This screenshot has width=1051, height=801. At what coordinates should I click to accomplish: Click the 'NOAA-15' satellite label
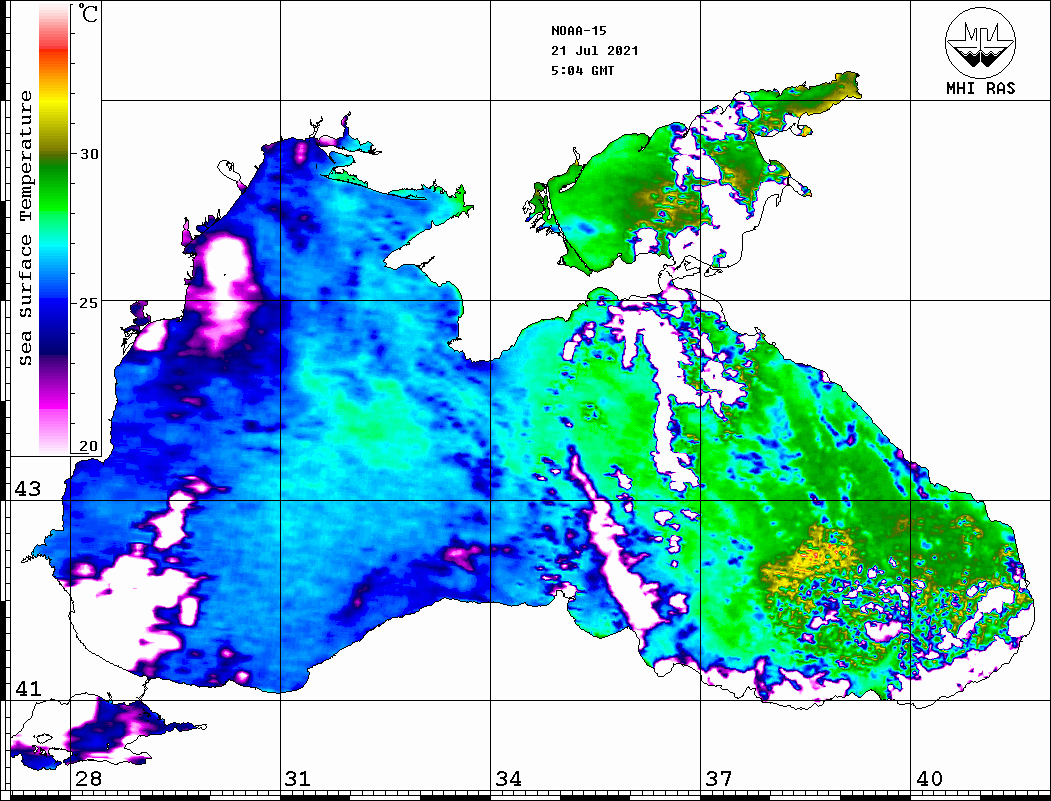pos(578,31)
